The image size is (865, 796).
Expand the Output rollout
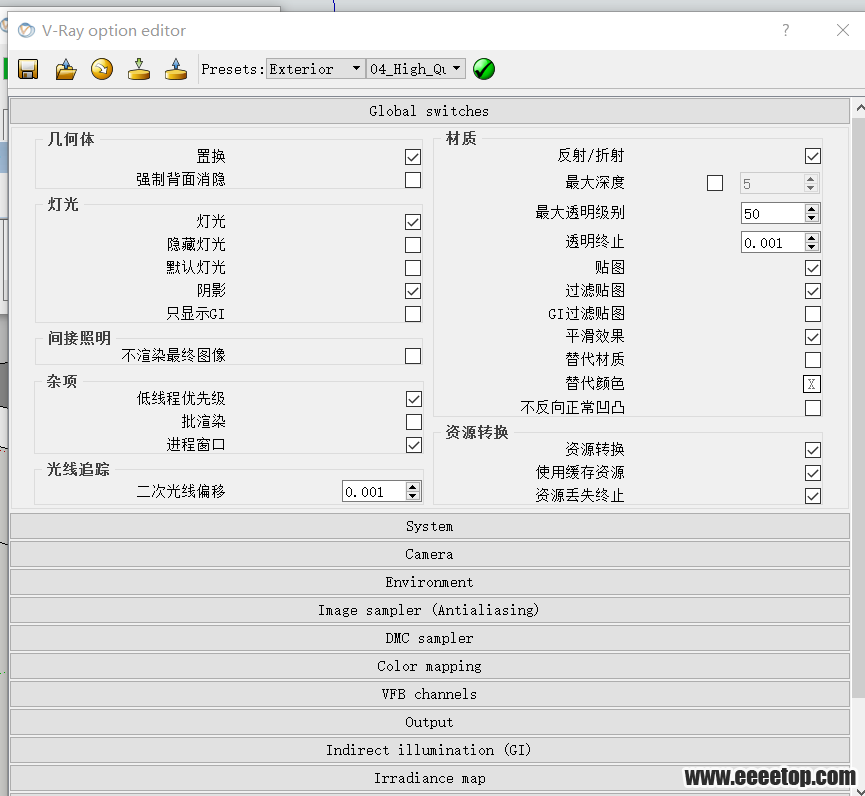tap(429, 723)
